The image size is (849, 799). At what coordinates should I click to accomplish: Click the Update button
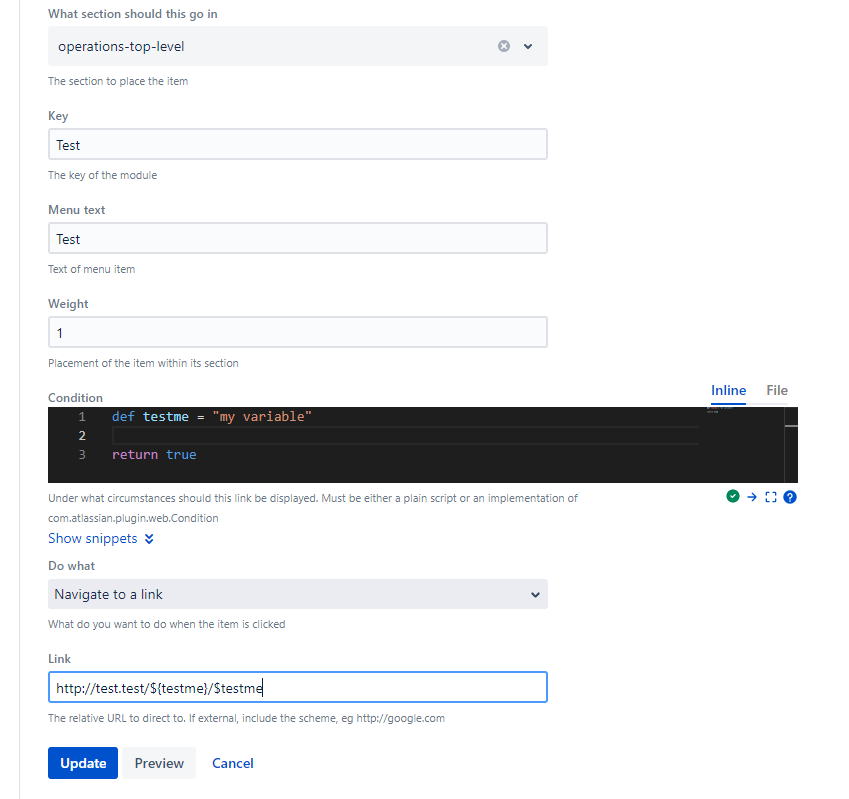tap(83, 763)
